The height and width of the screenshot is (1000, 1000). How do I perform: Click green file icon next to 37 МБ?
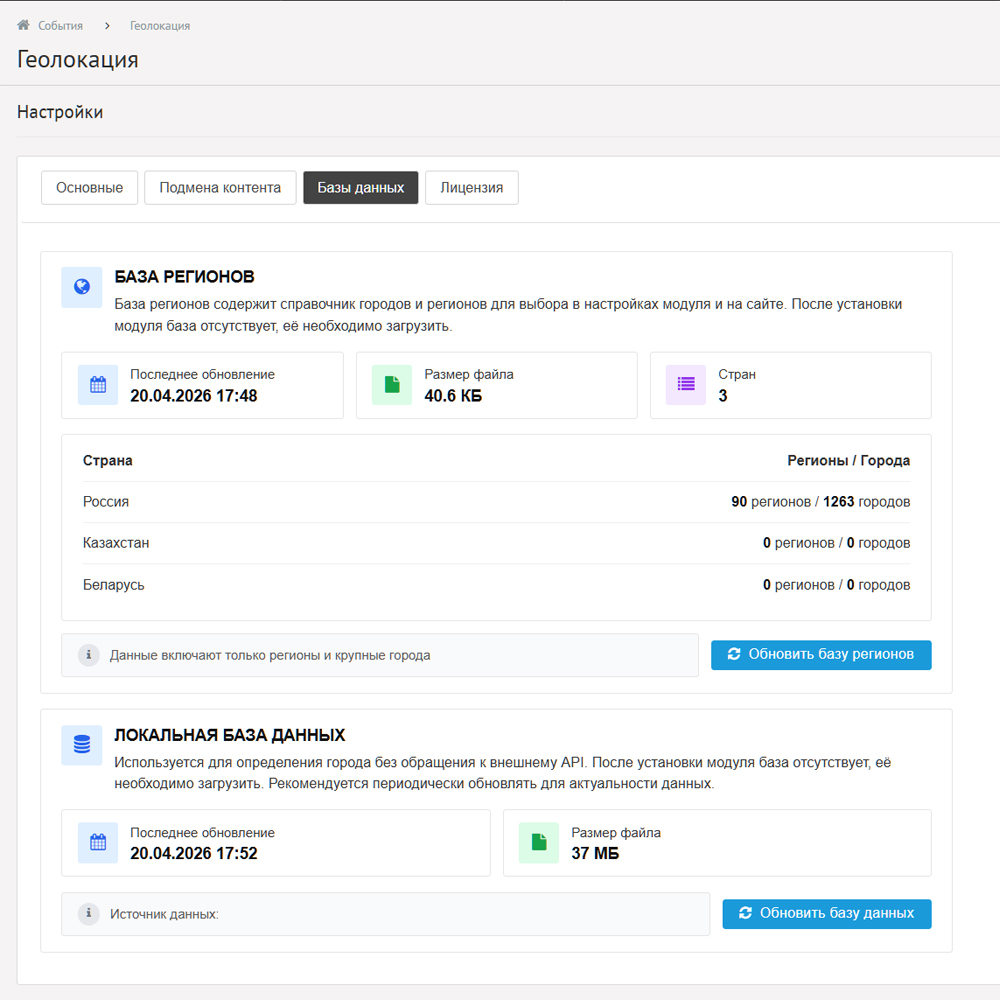tap(539, 843)
